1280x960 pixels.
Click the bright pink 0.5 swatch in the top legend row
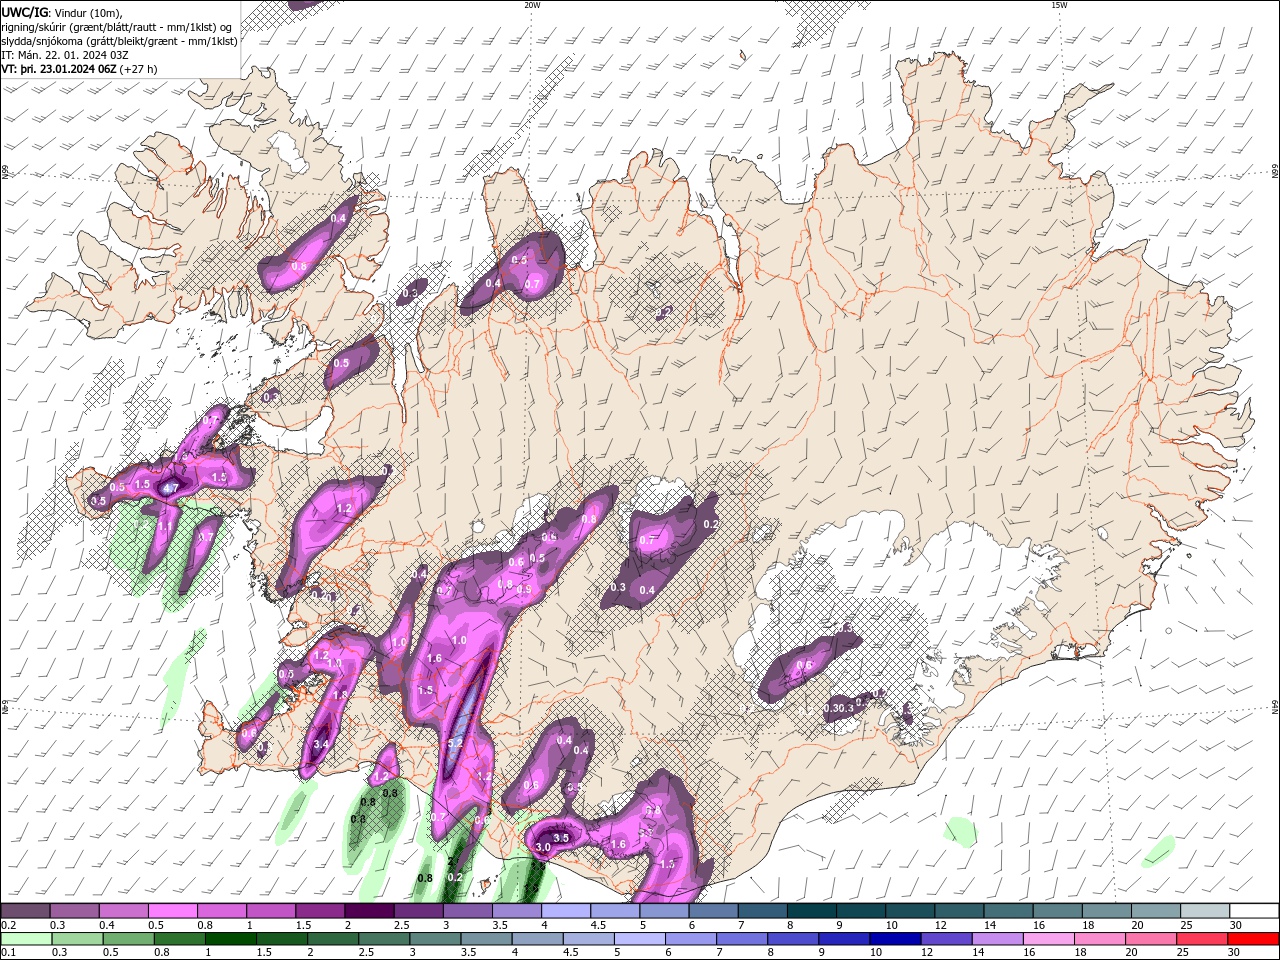point(172,911)
